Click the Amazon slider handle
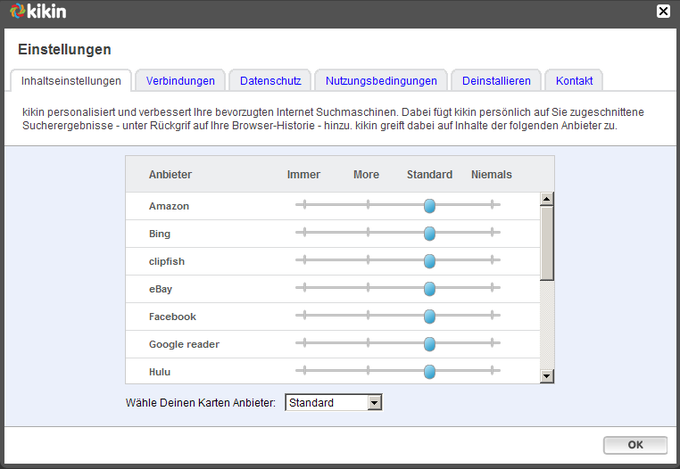This screenshot has width=680, height=469. pos(429,206)
